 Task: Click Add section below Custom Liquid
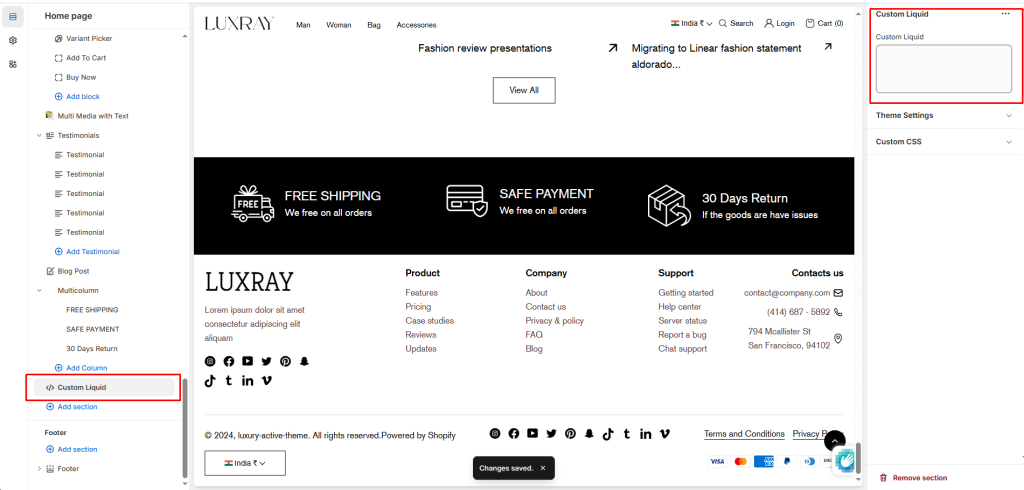point(72,406)
